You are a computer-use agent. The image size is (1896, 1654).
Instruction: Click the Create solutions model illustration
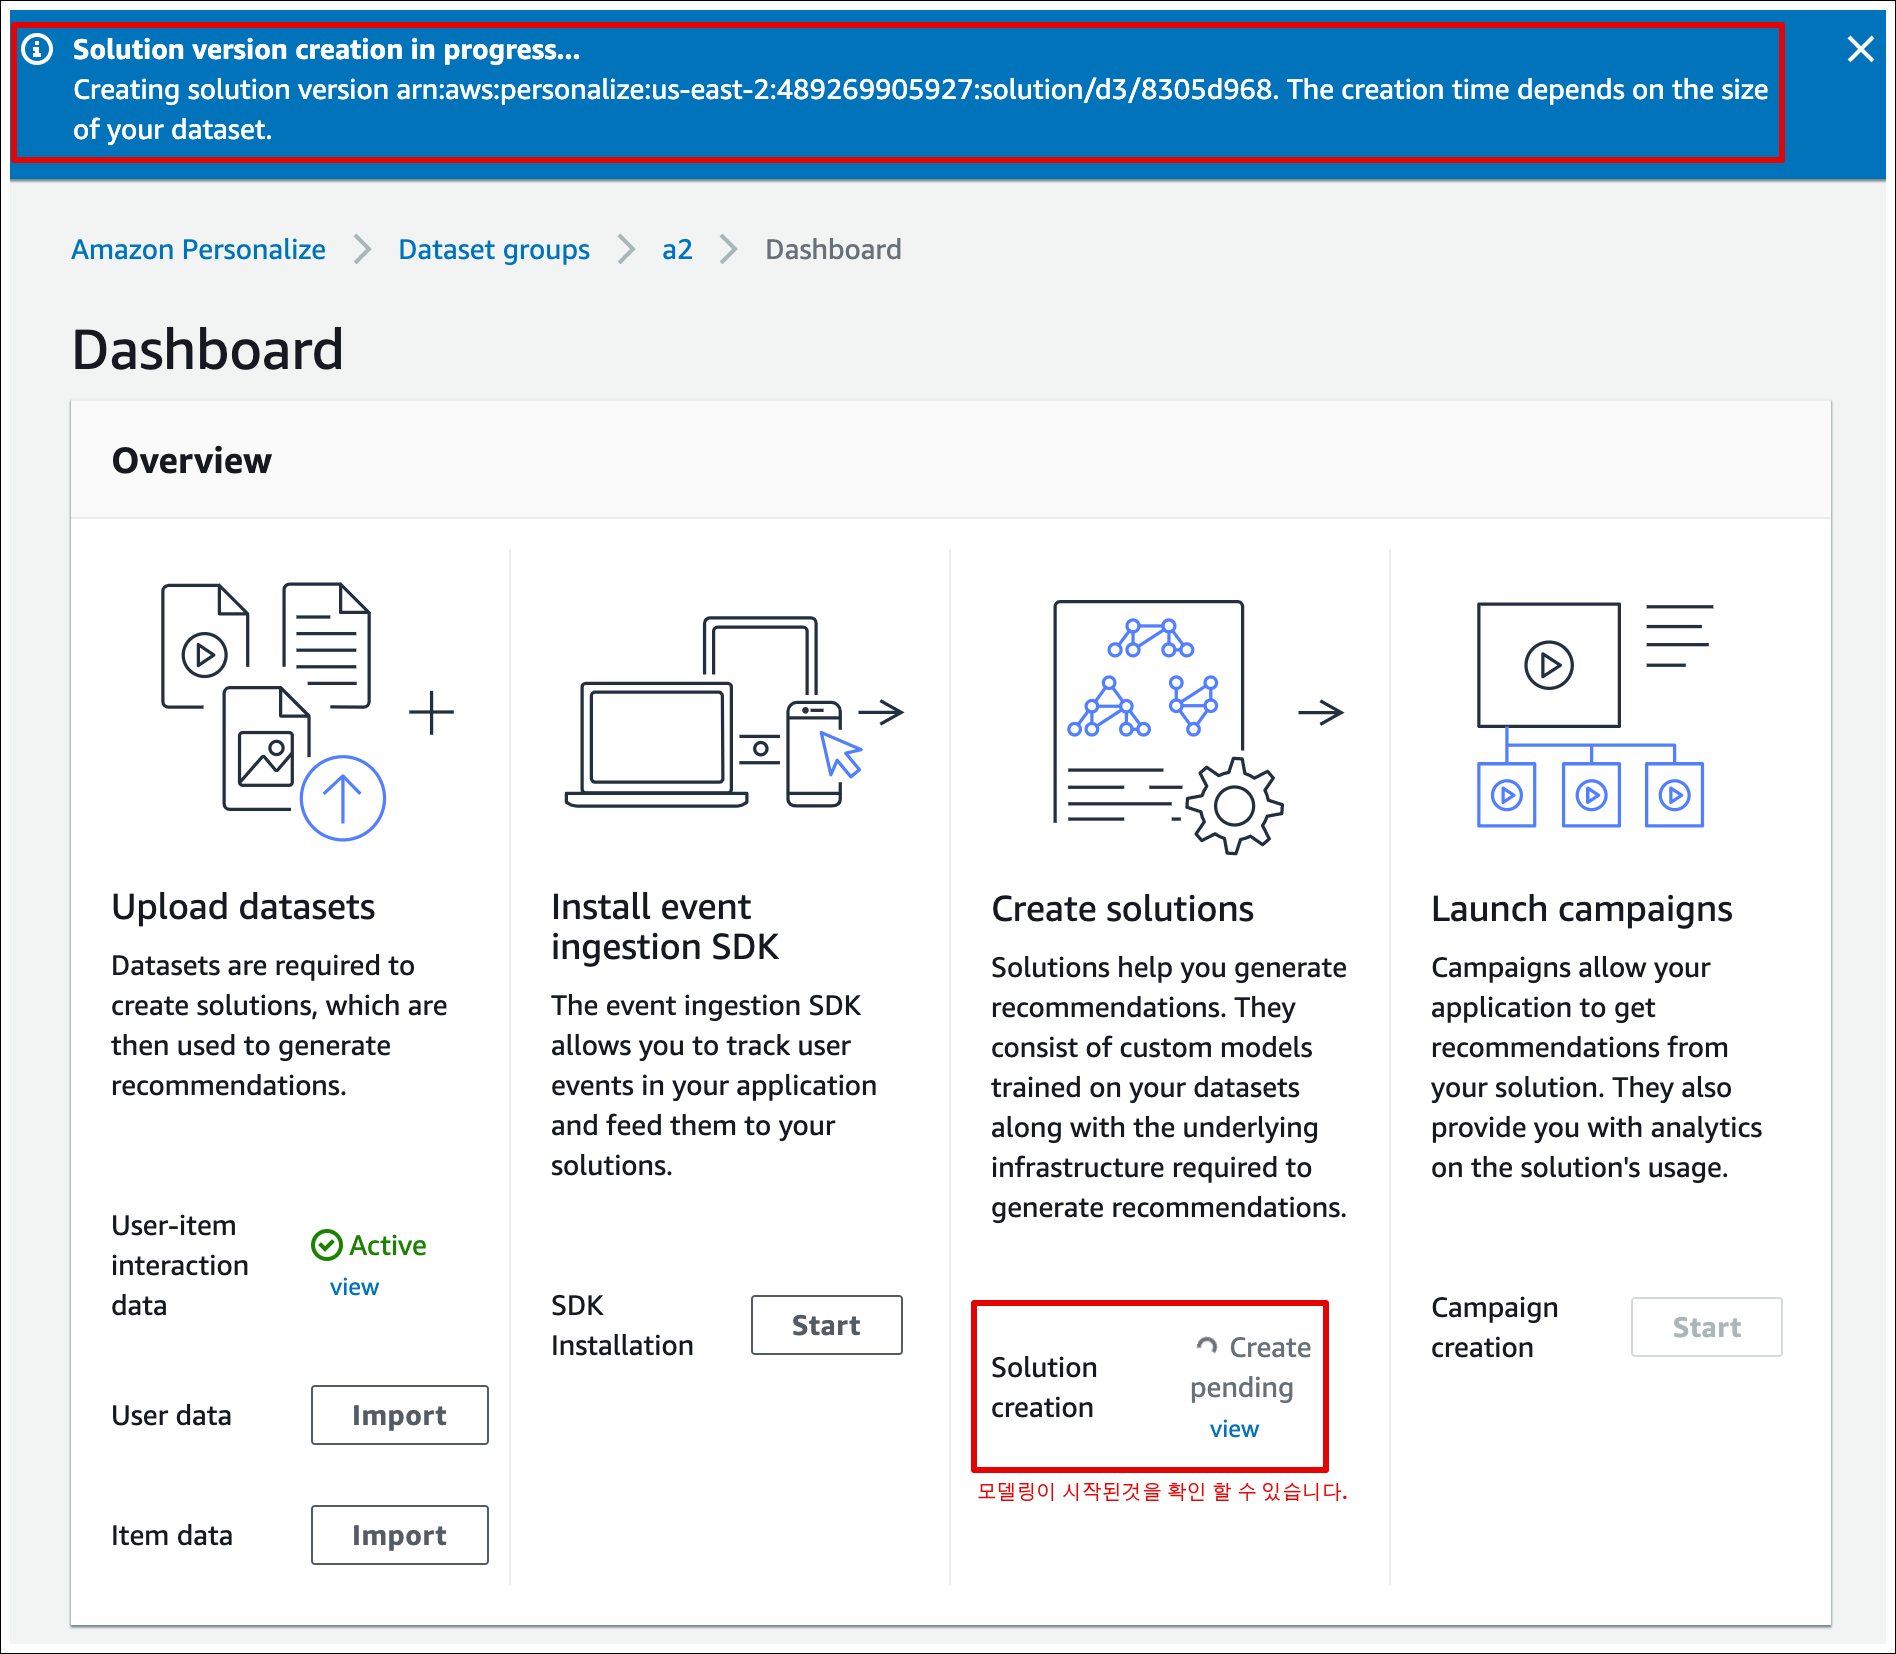coord(1168,726)
